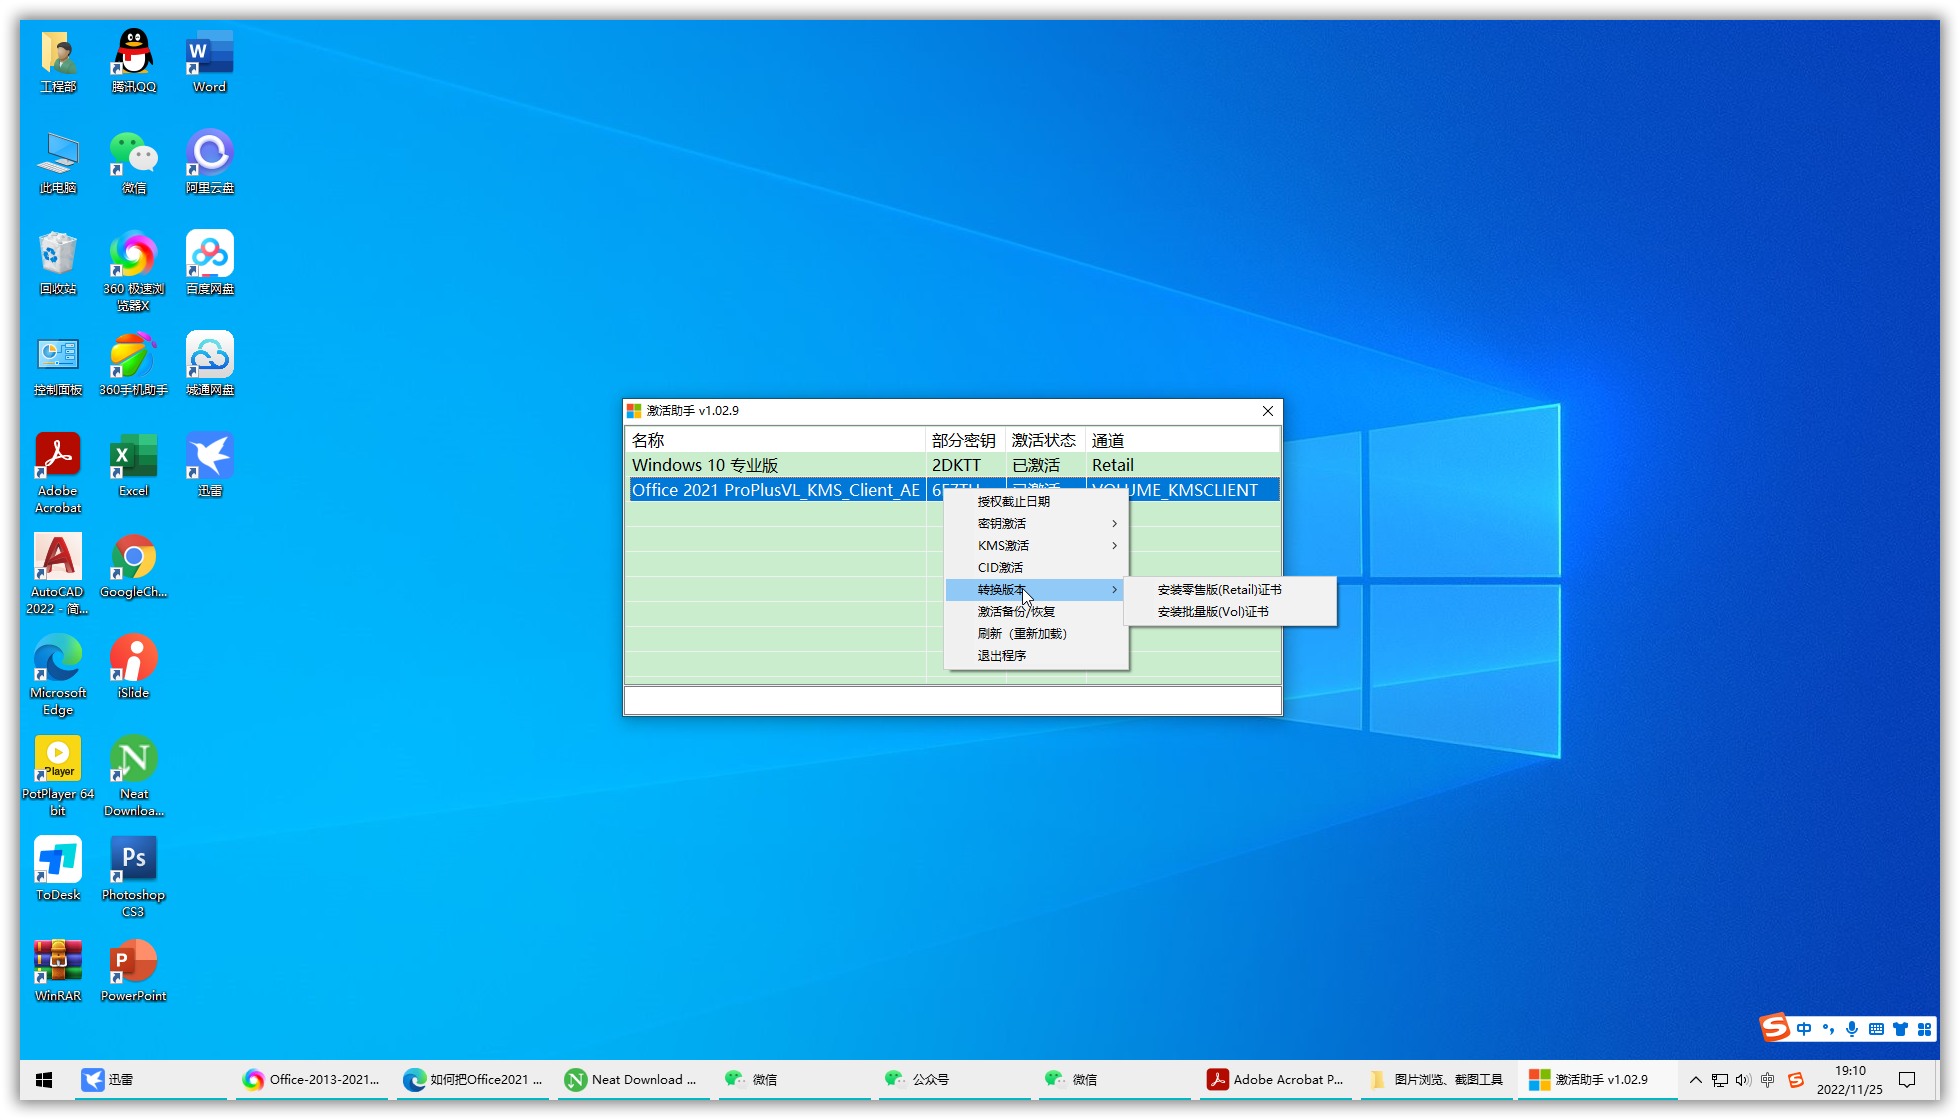Launch 迅雷 from the desktop icons

coord(209,465)
